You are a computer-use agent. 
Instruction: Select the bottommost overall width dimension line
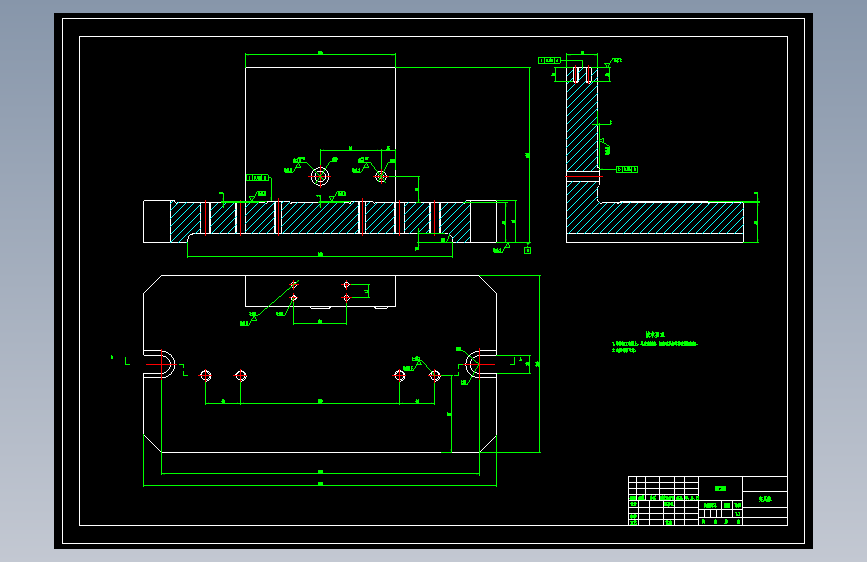320,485
